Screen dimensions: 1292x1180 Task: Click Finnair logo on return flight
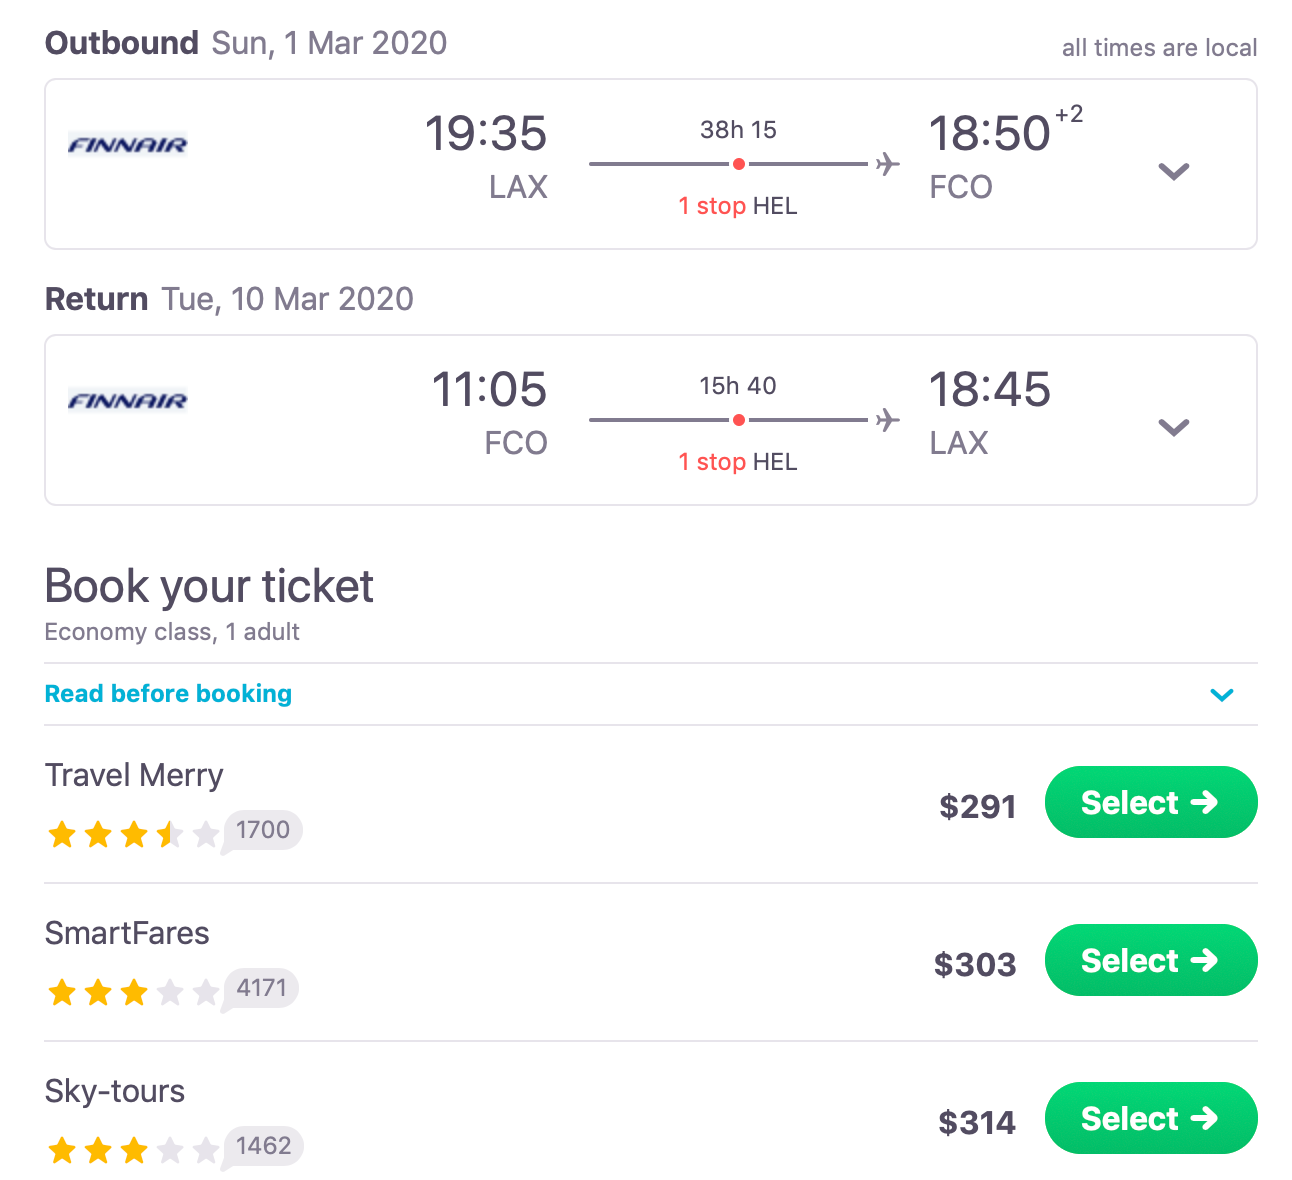[x=127, y=401]
